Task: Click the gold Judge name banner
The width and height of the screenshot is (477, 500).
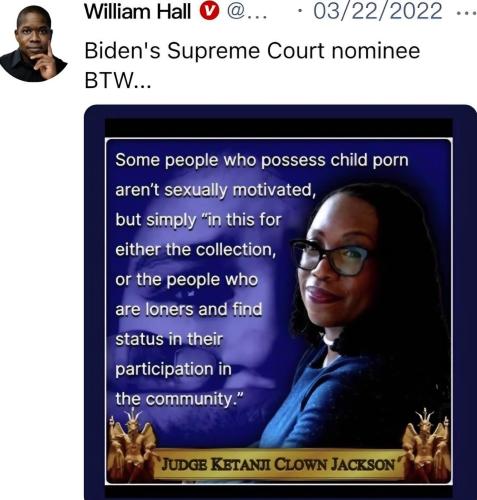Action: click(x=279, y=464)
